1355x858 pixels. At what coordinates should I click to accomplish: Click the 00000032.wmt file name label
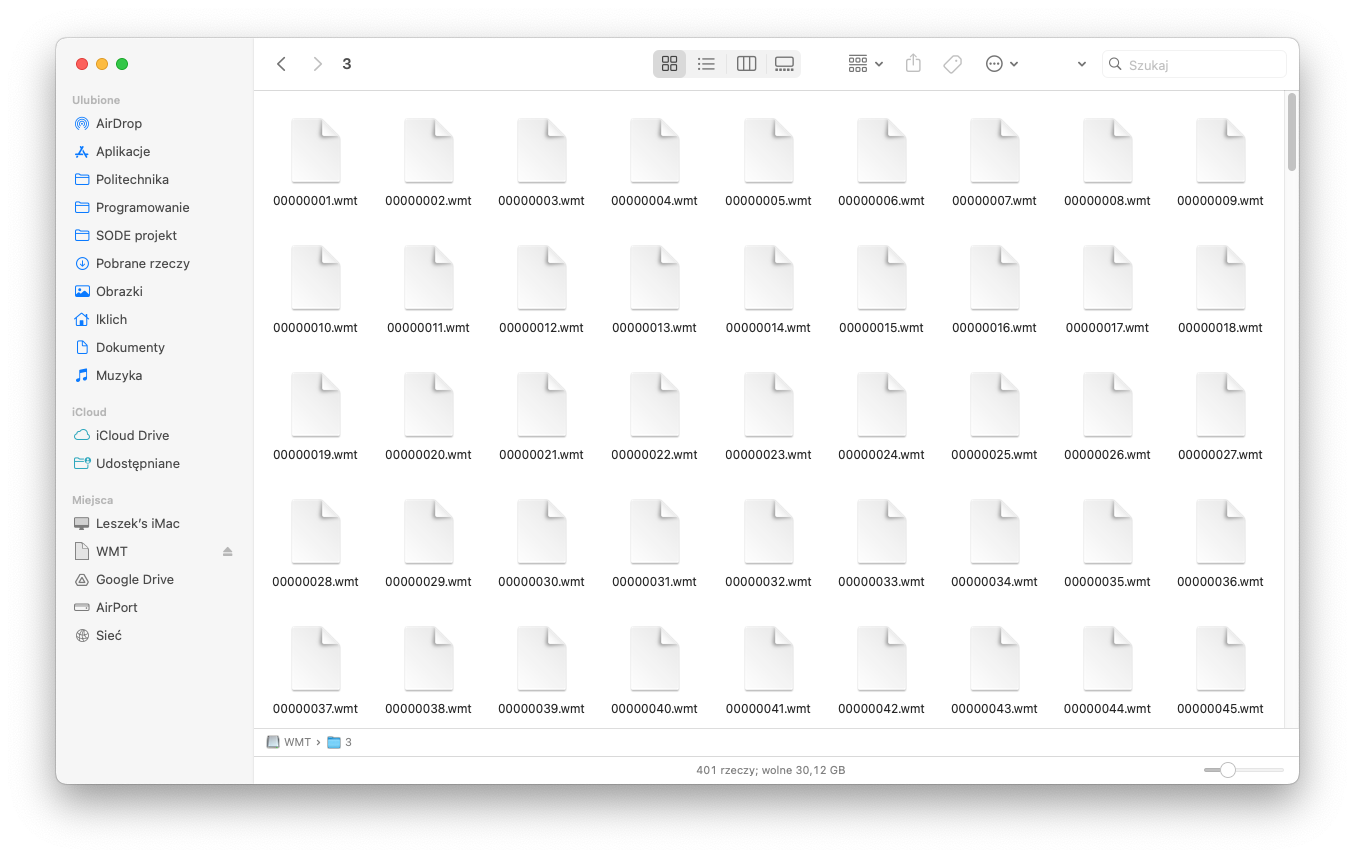768,582
